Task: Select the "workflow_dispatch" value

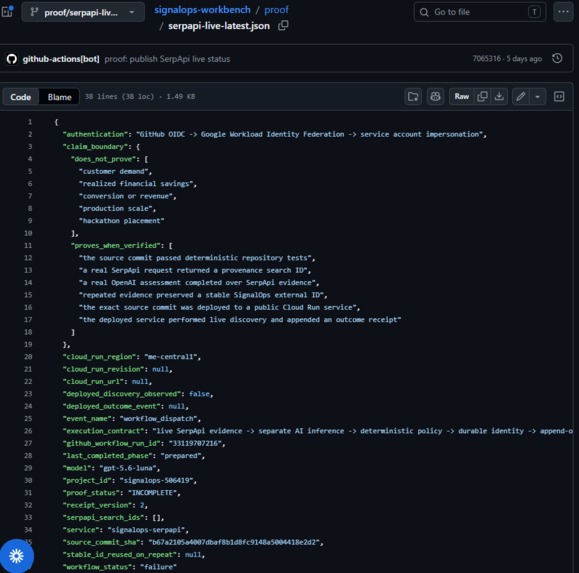Action: 158,419
